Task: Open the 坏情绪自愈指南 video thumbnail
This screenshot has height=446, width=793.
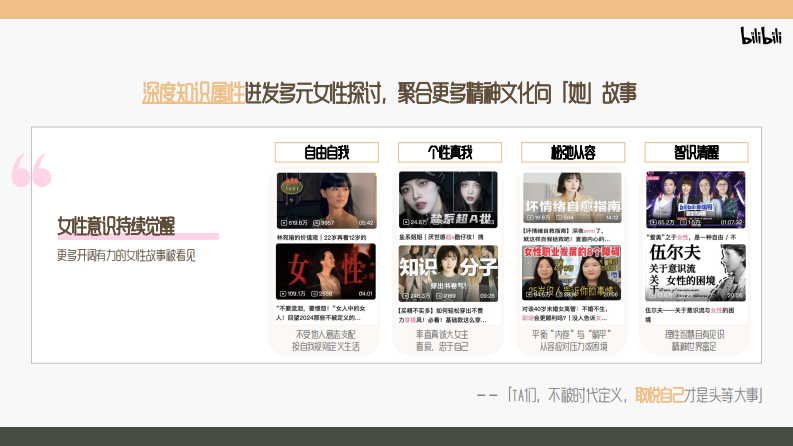Action: coord(572,199)
